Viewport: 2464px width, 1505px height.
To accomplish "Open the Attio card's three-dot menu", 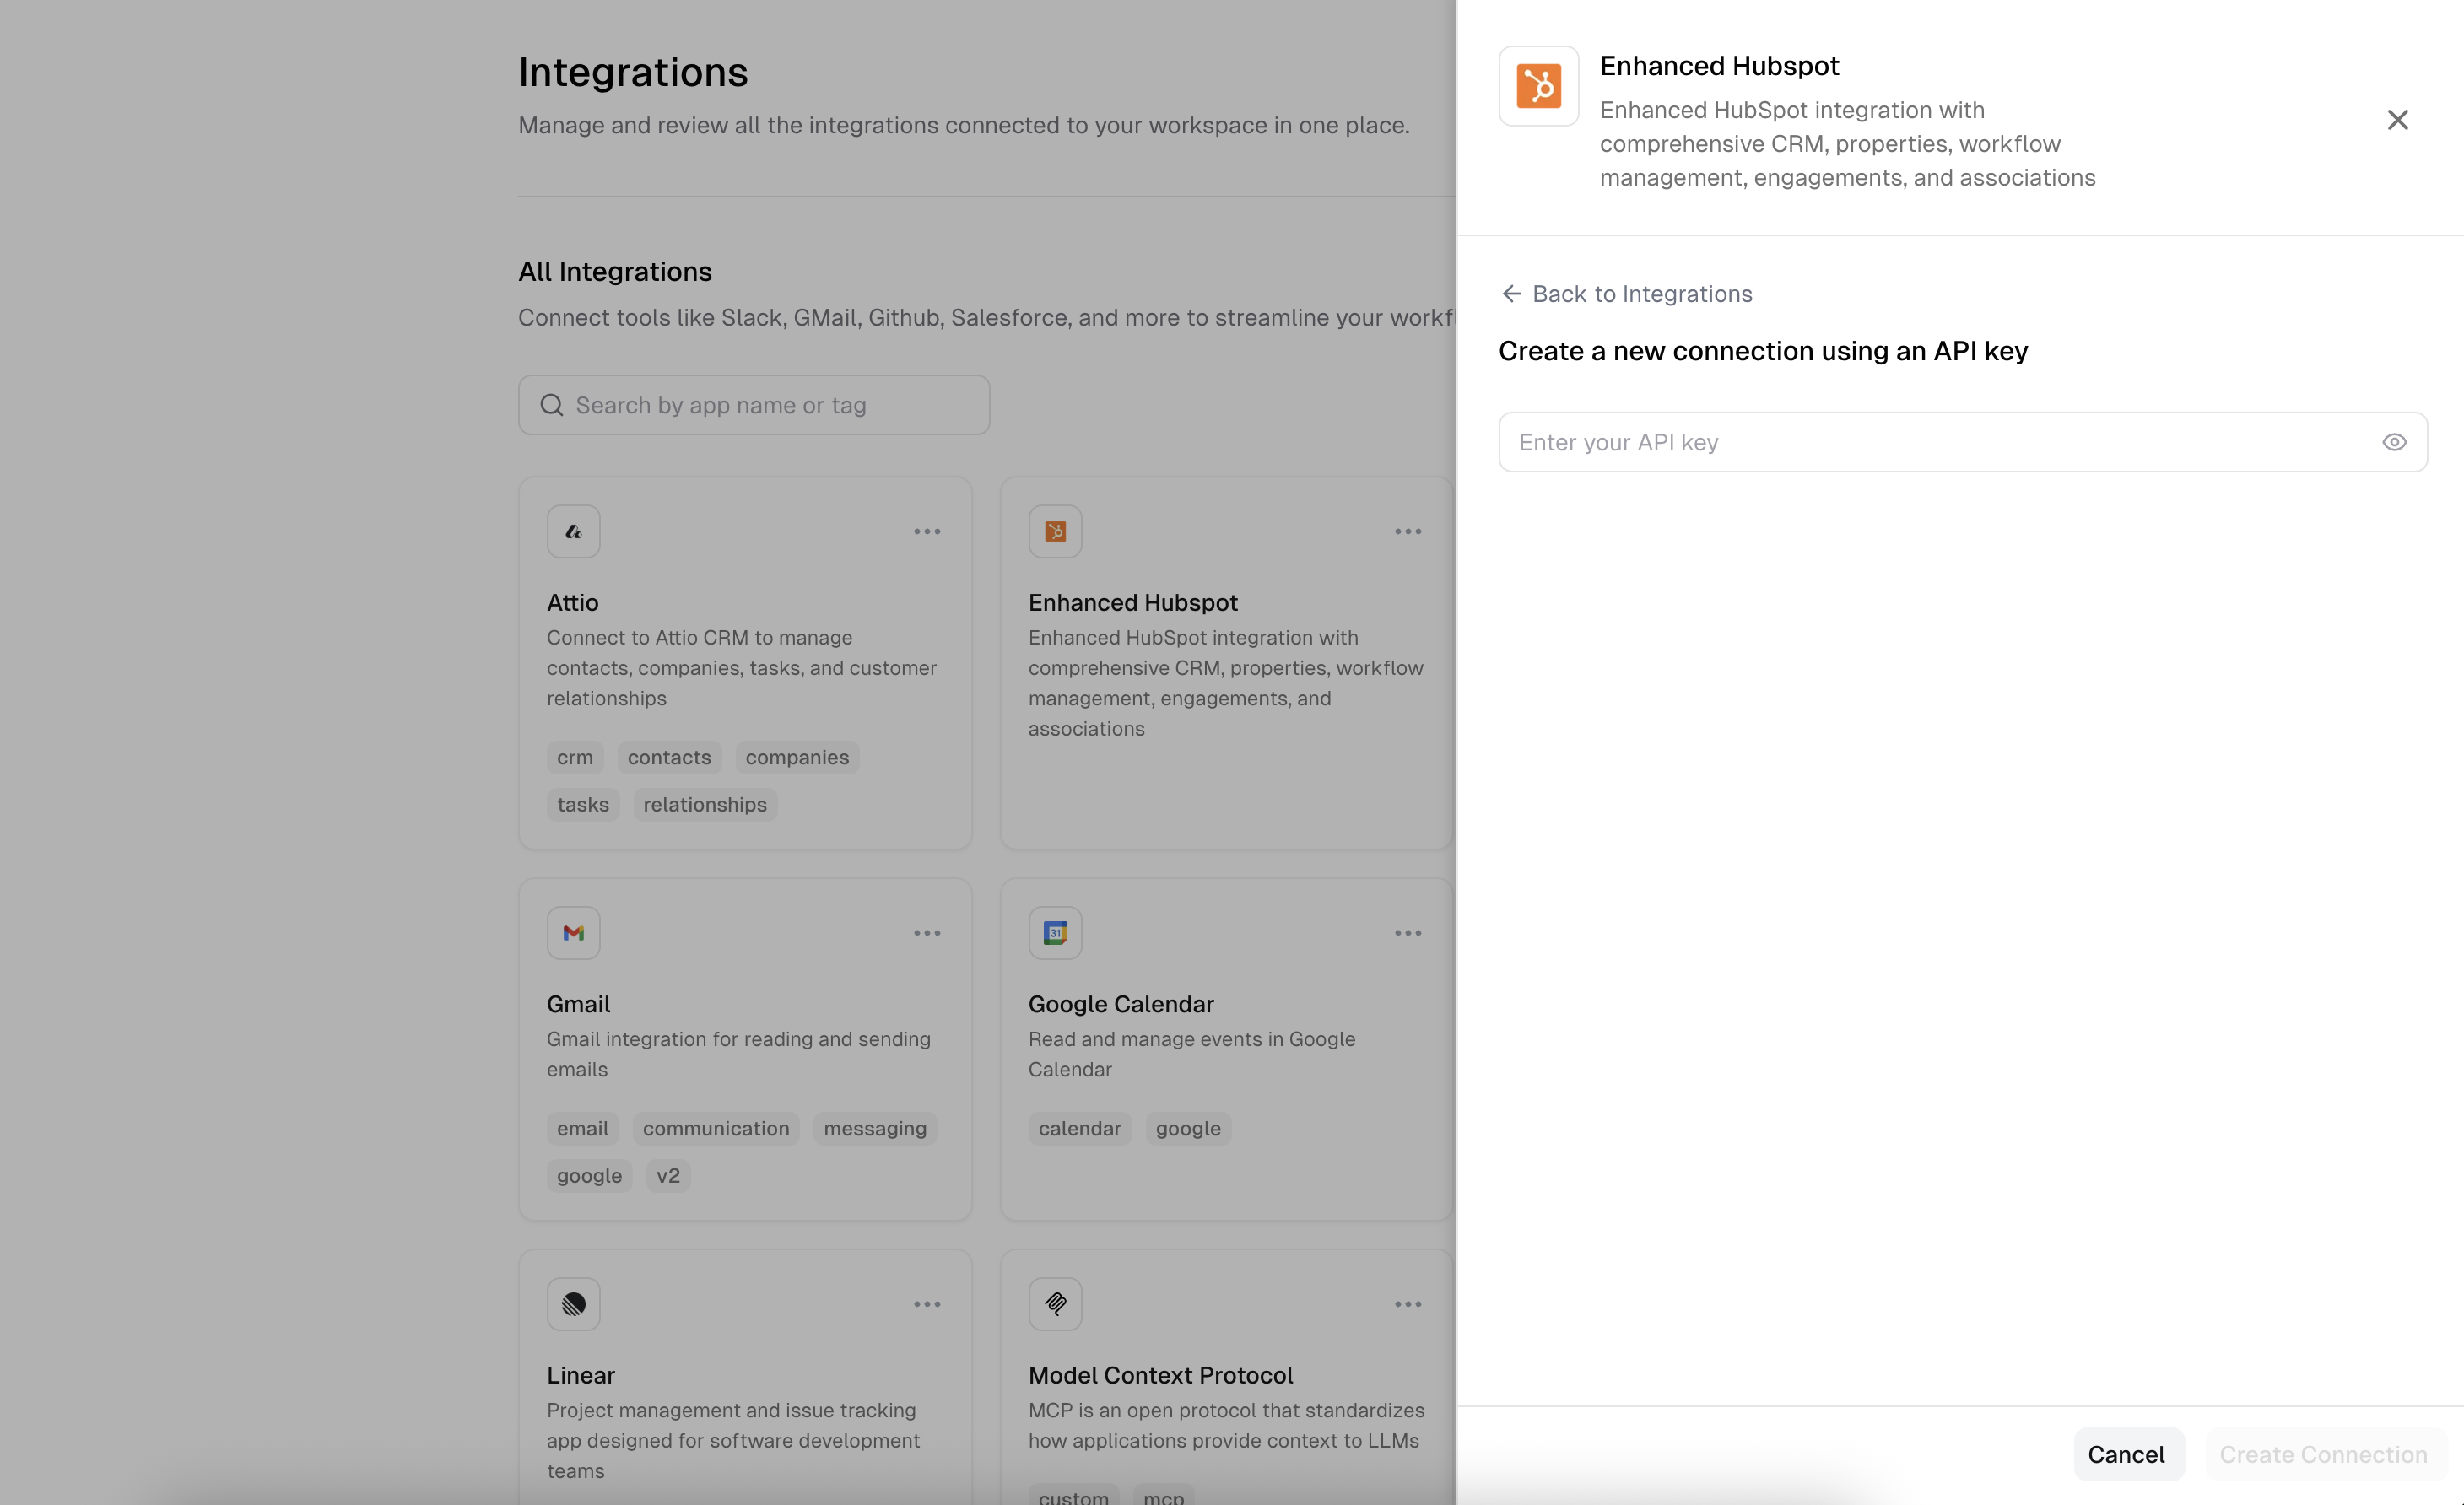I will click(x=926, y=531).
